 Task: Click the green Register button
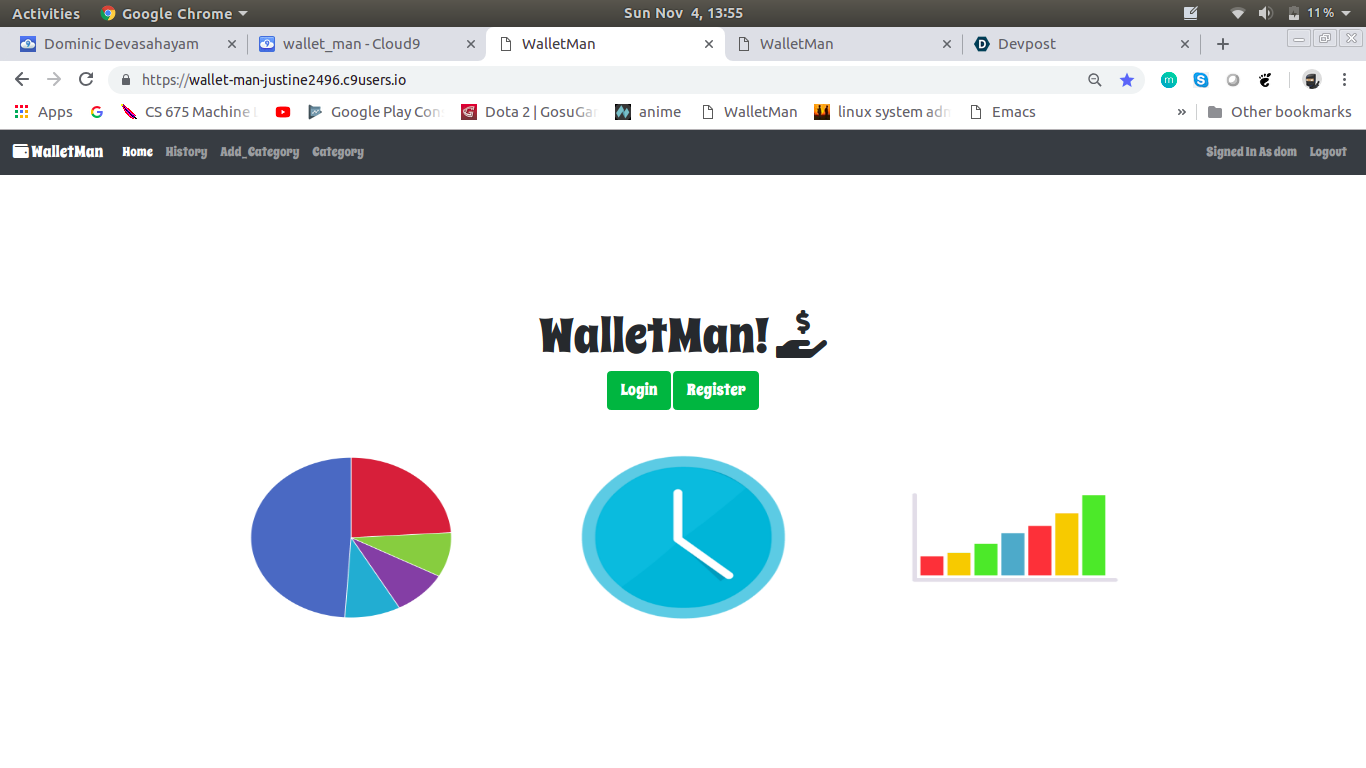coord(716,390)
